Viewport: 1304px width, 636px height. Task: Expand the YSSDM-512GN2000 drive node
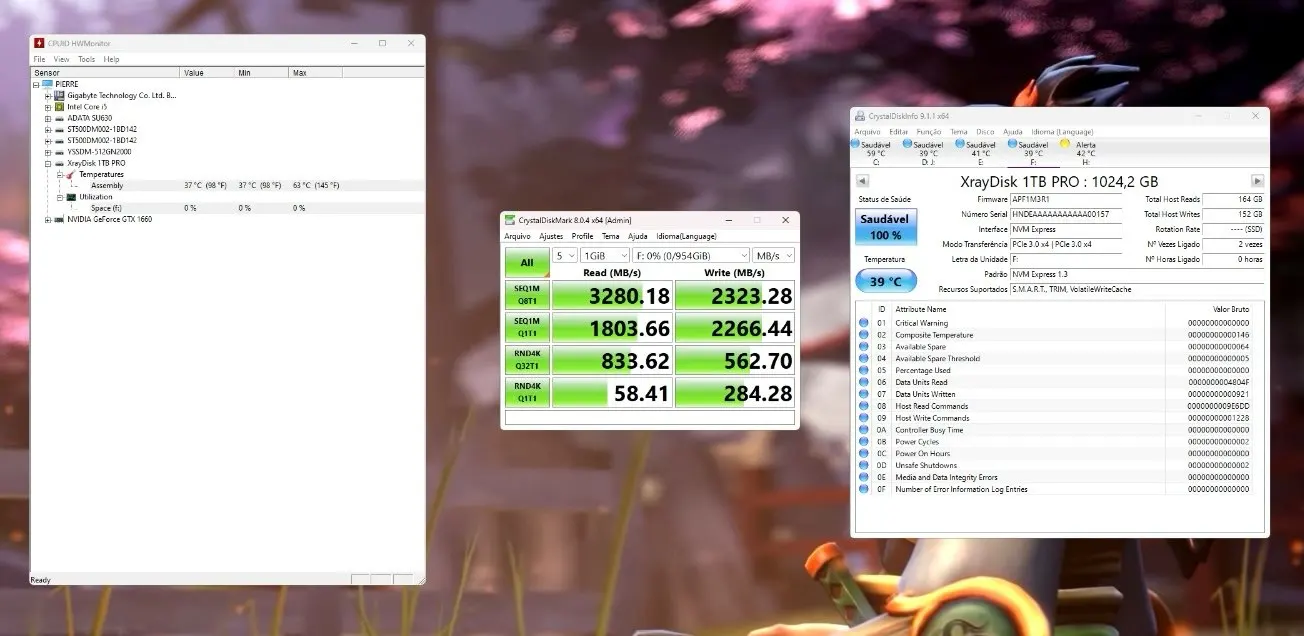(47, 151)
